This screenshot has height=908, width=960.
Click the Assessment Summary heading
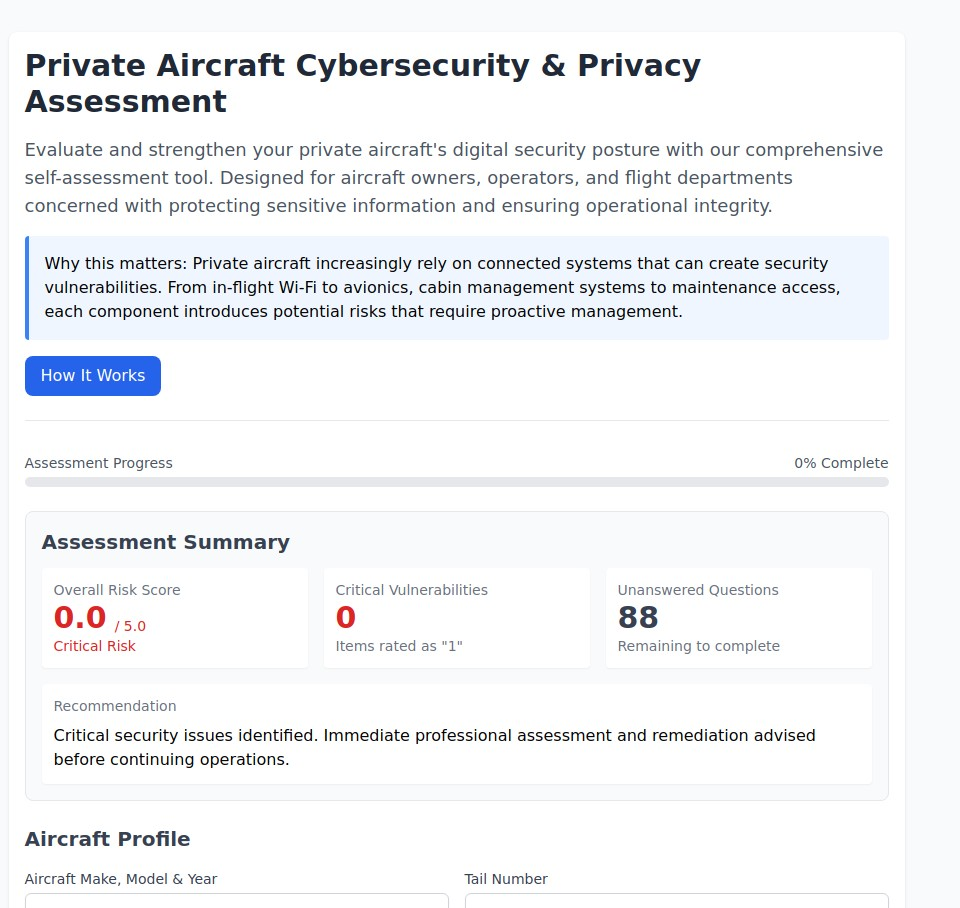click(166, 542)
